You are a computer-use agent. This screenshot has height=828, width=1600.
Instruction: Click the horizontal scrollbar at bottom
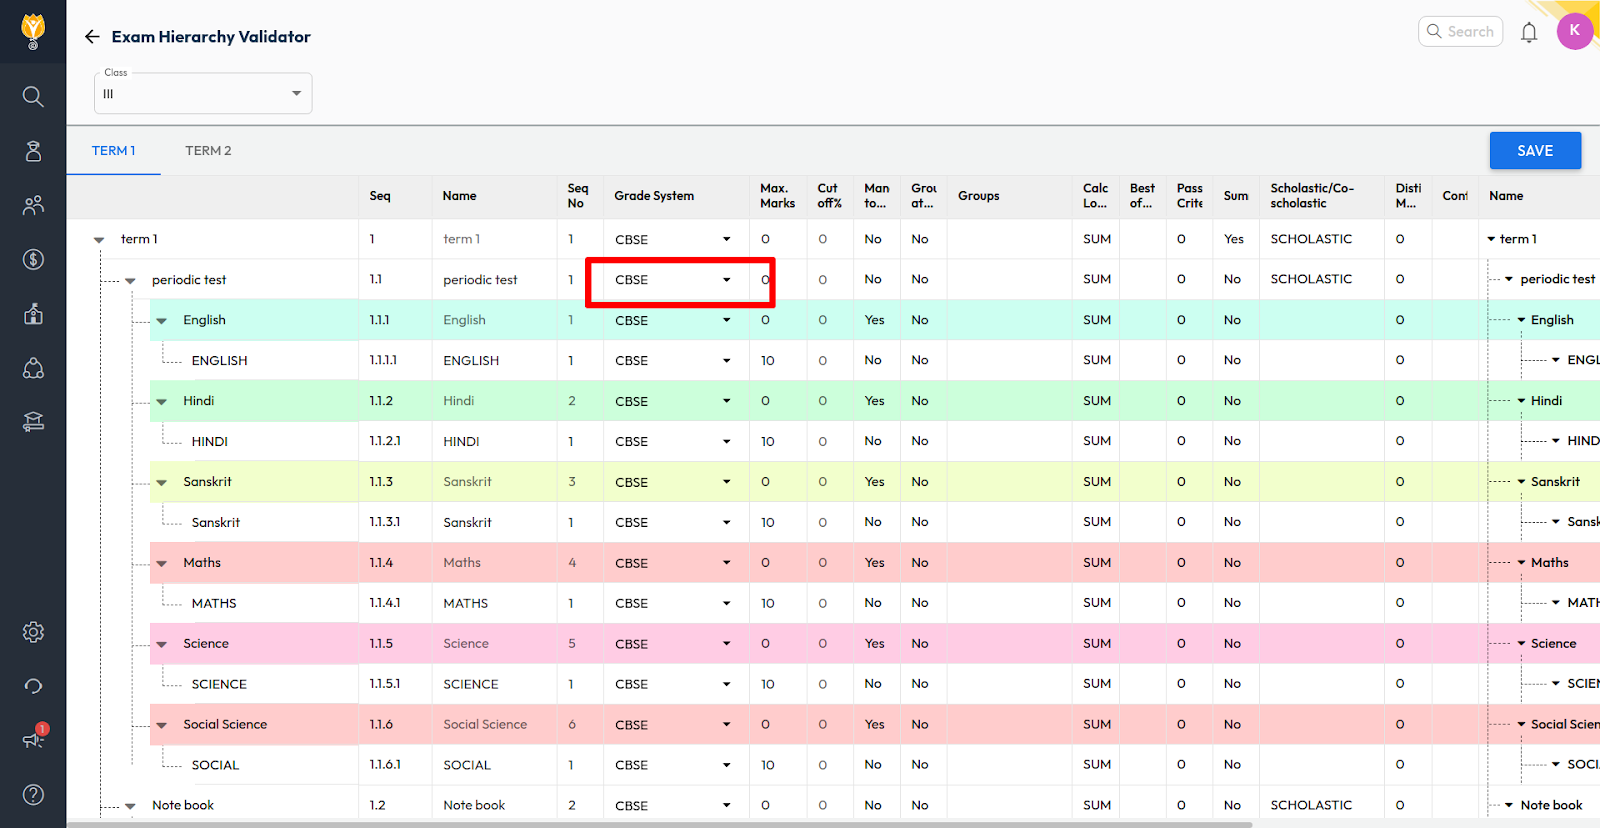pos(660,824)
